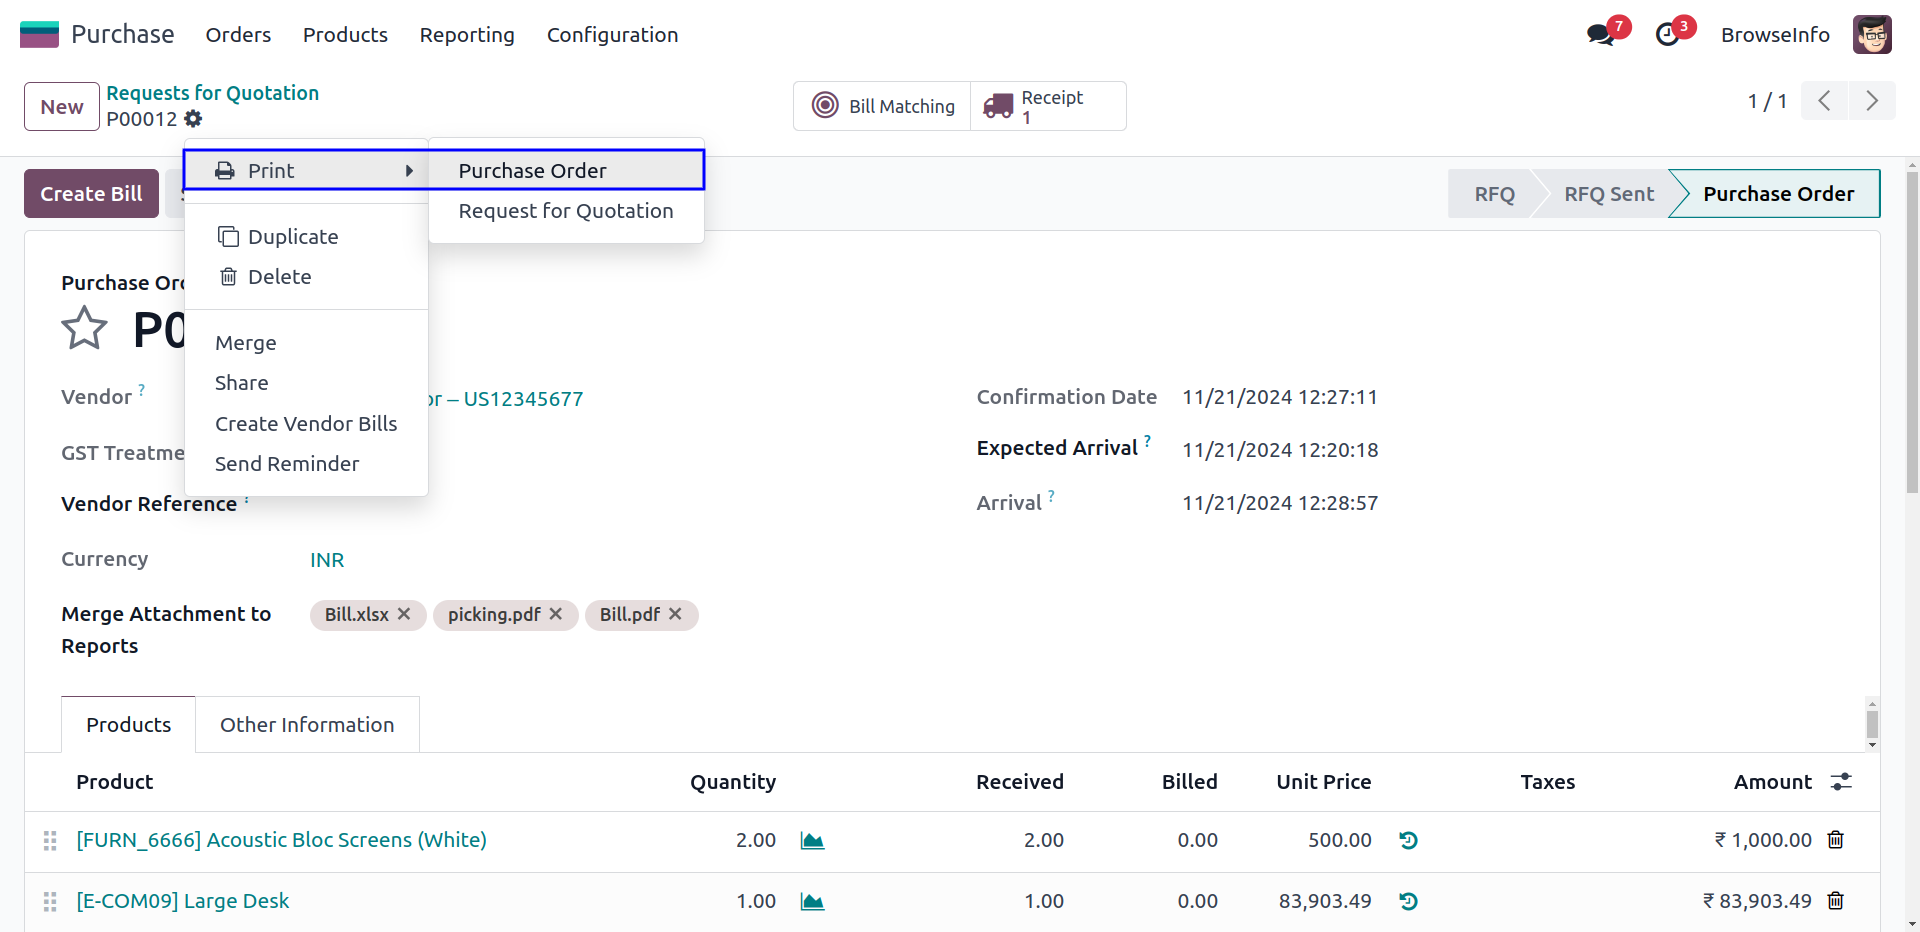Screen dimensions: 1920x932
Task: Click the Create Bill button
Action: 91,194
